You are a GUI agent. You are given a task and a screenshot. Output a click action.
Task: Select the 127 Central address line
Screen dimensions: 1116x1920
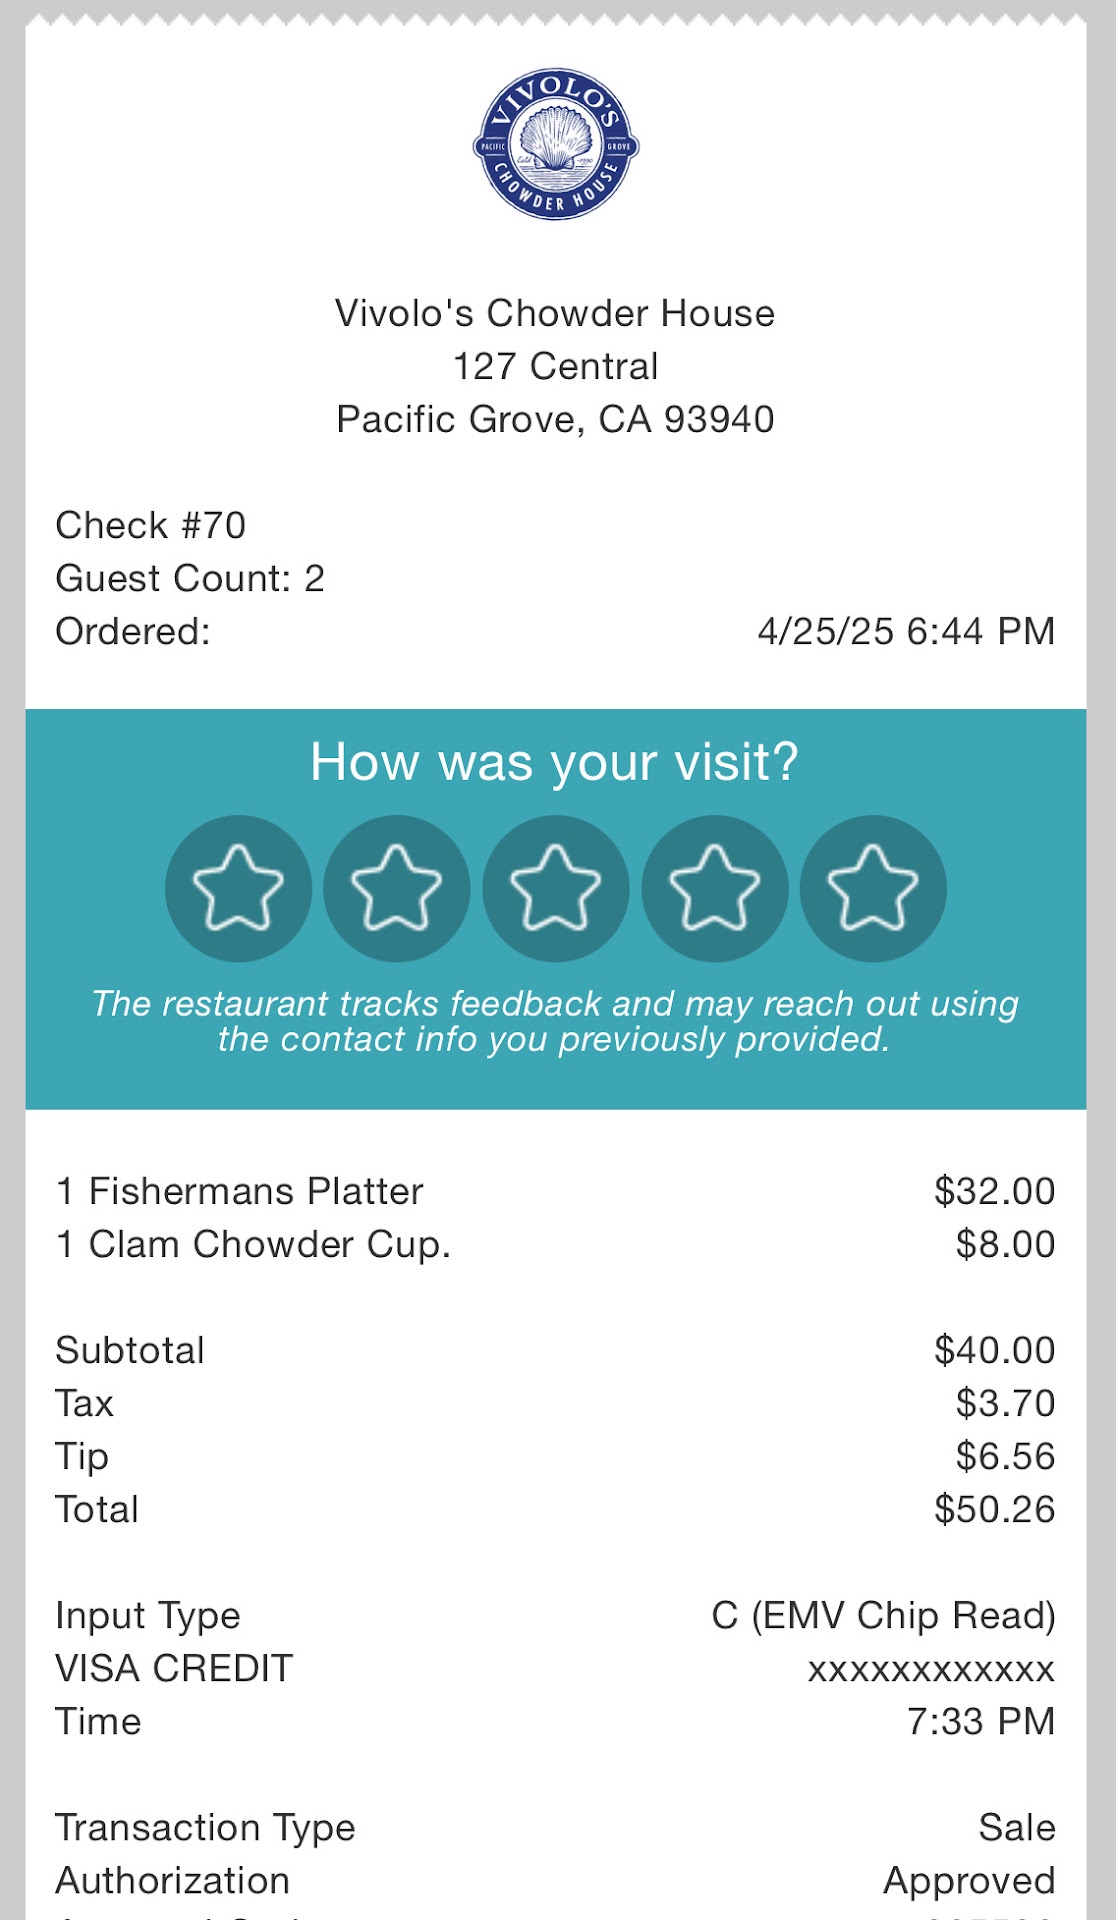[x=555, y=367]
